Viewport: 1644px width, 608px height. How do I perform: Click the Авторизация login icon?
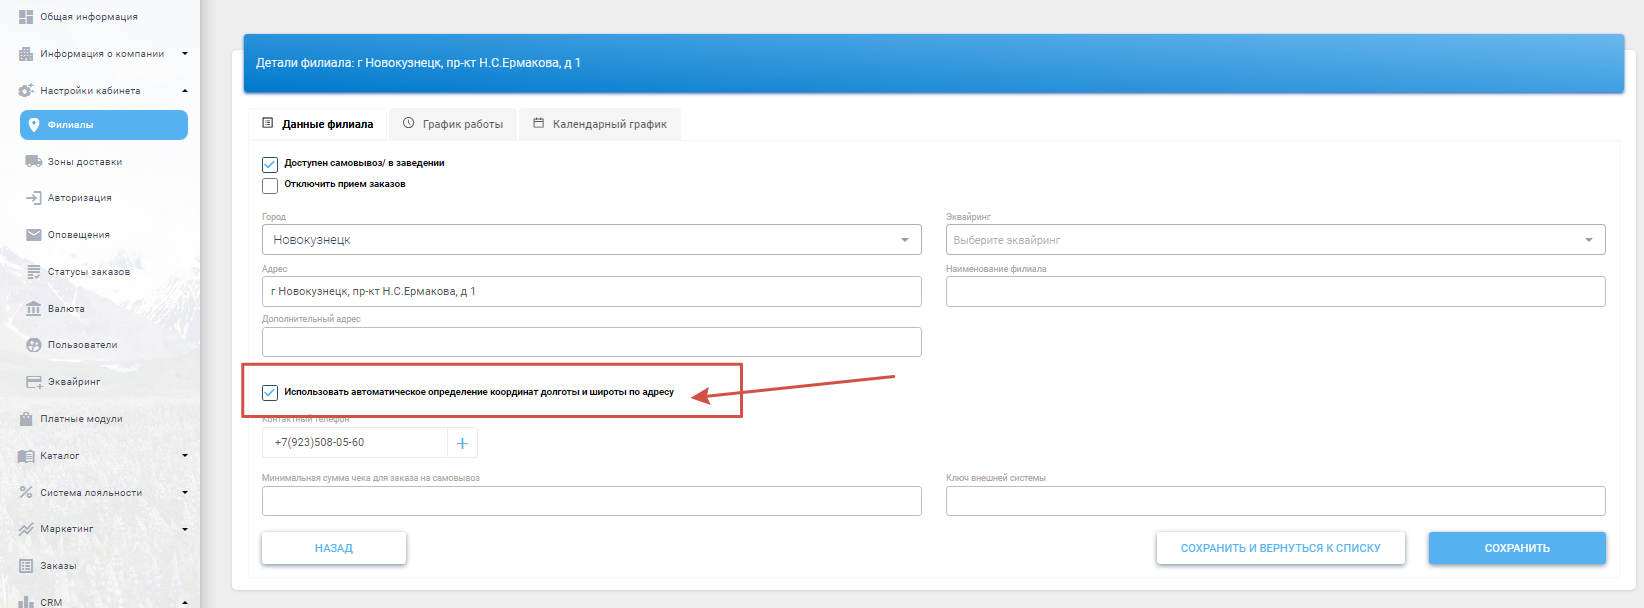coord(33,198)
